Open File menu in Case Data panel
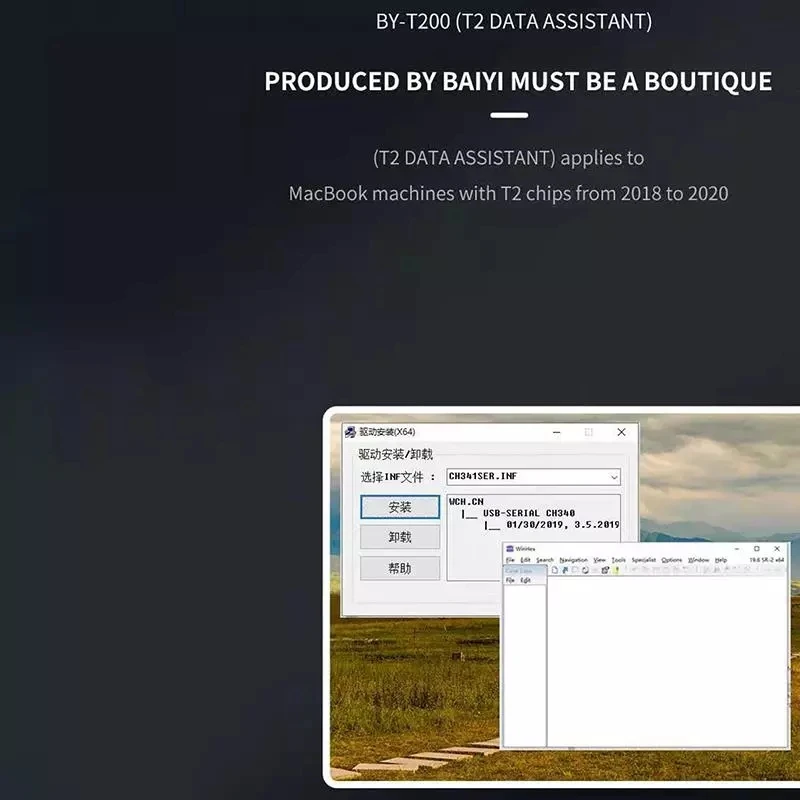Image resolution: width=800 pixels, height=800 pixels. click(510, 580)
